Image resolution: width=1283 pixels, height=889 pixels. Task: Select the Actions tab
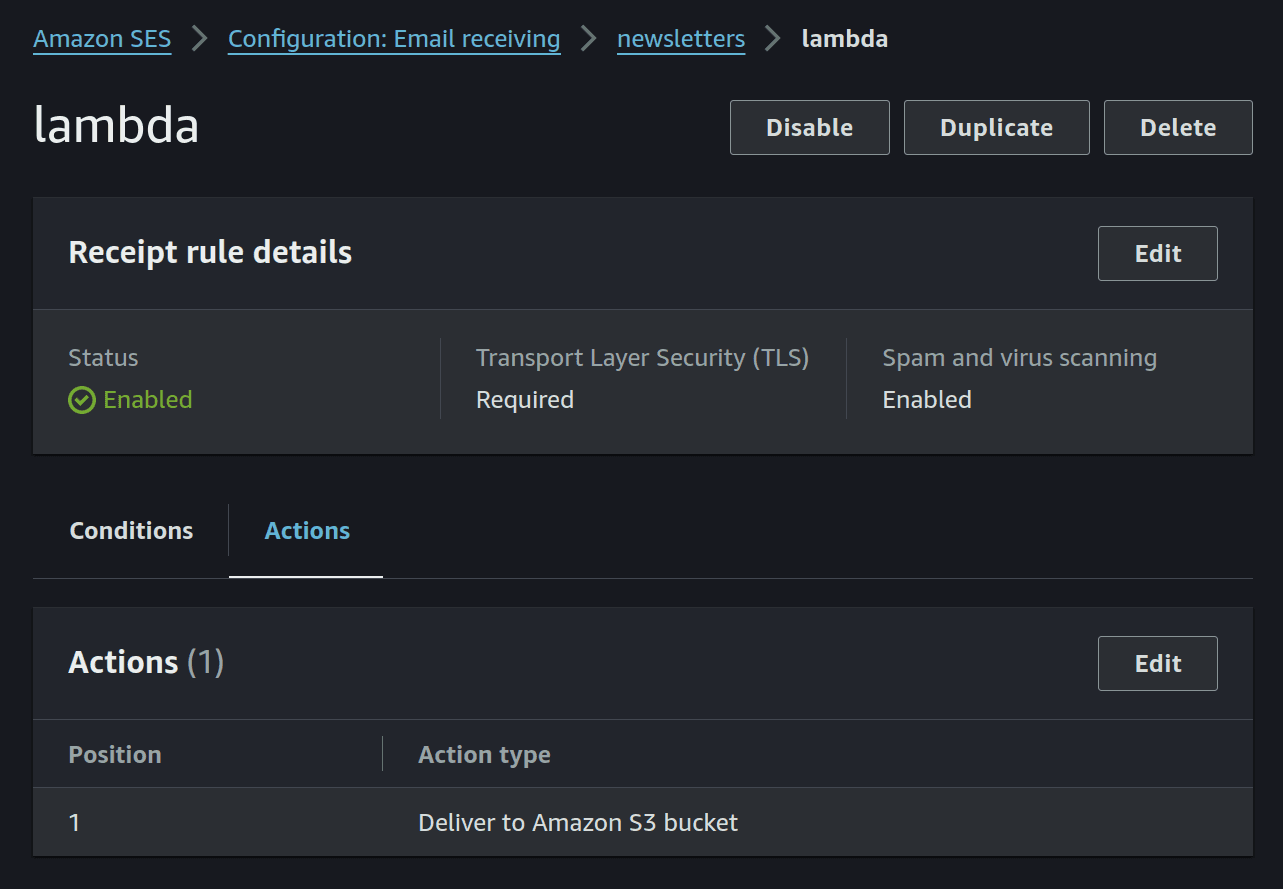click(x=307, y=531)
